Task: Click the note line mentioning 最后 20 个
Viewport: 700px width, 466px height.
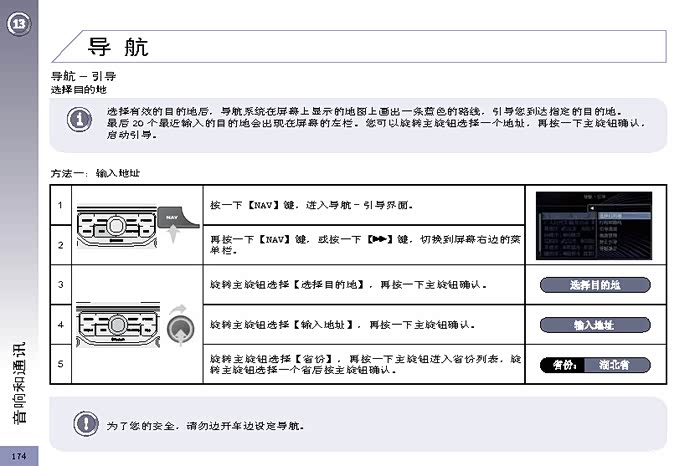Action: (376, 123)
